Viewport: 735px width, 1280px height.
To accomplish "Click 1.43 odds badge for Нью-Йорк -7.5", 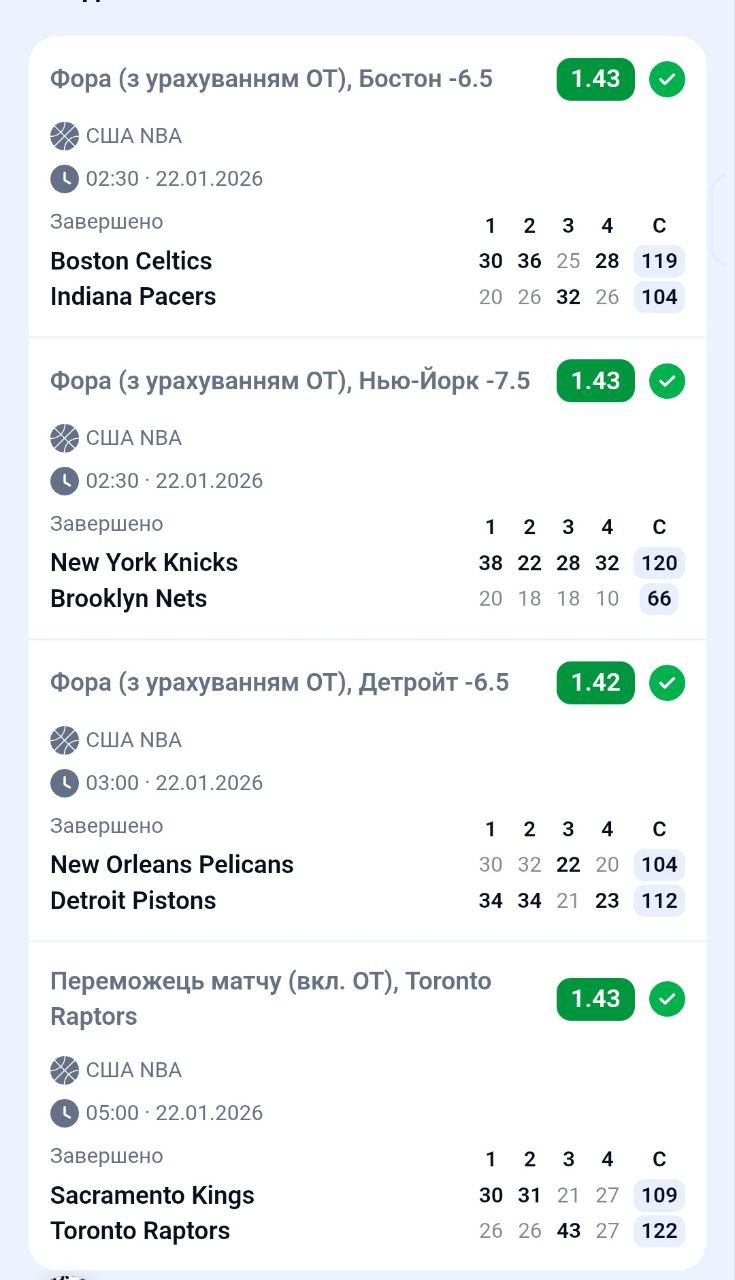I will 595,381.
